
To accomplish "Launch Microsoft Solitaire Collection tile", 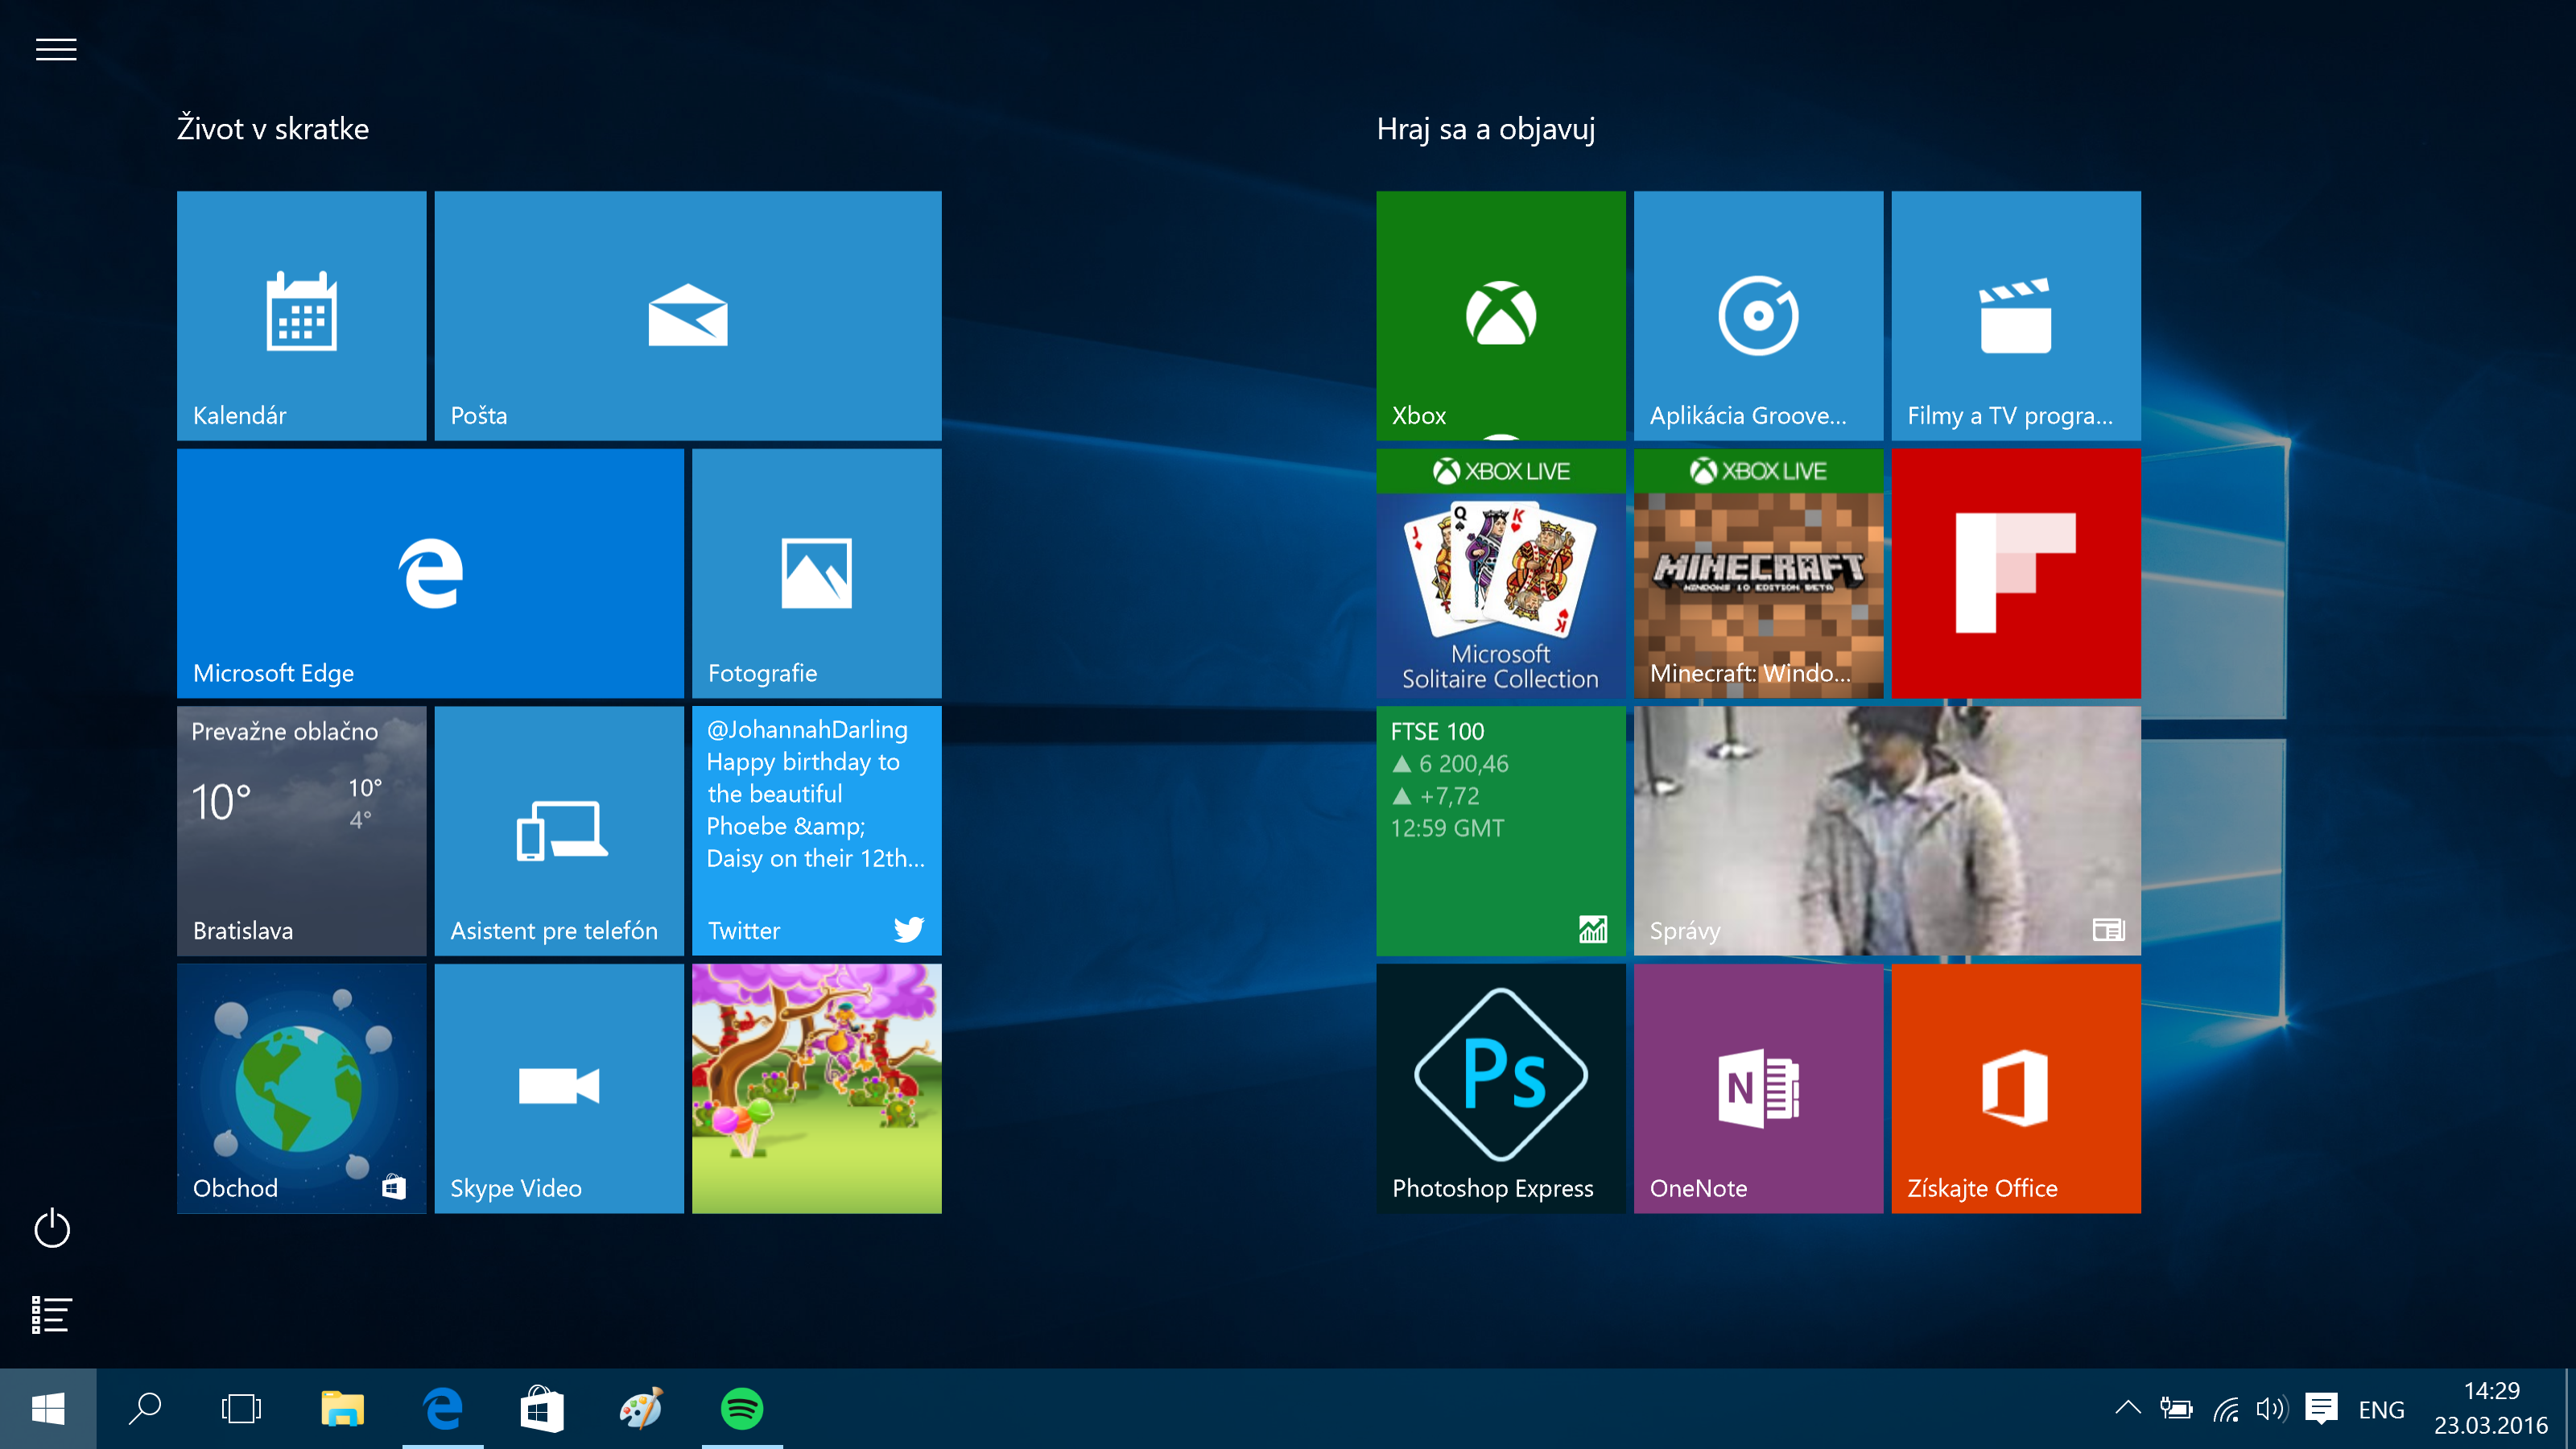I will tap(1500, 573).
